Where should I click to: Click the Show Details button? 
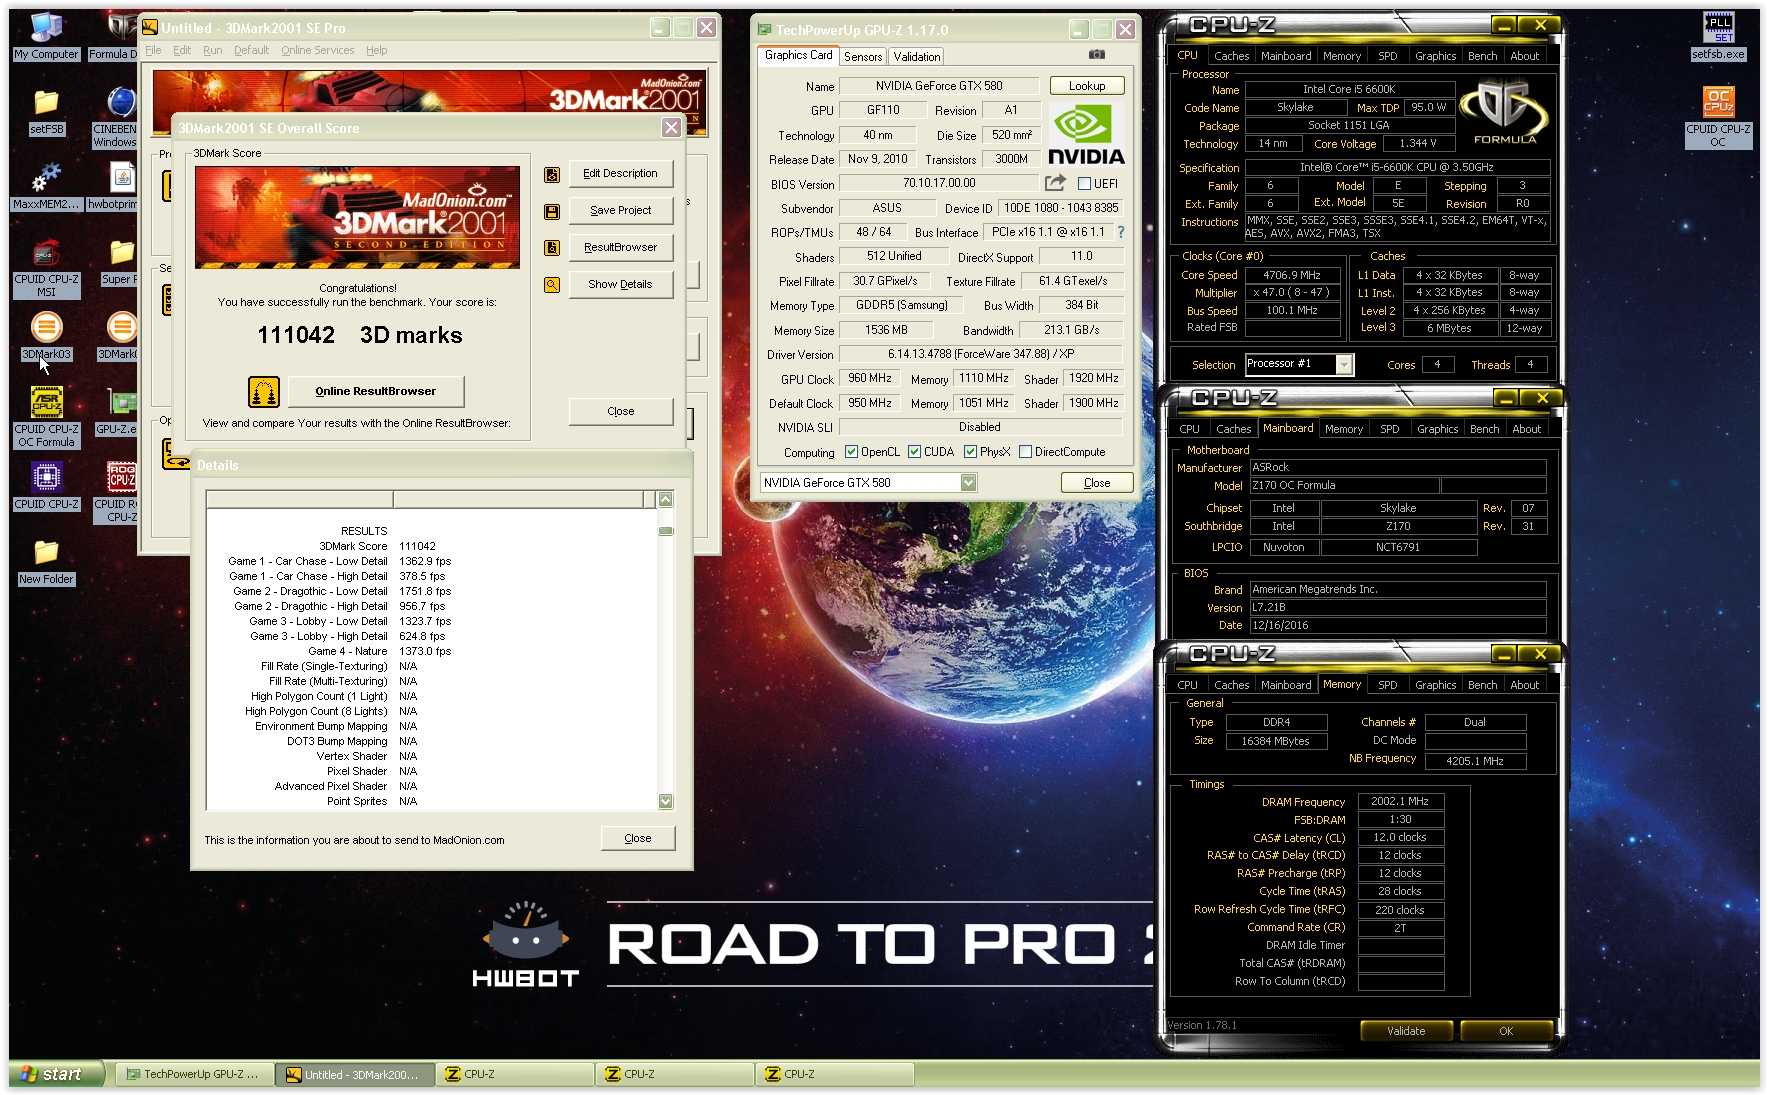coord(620,285)
